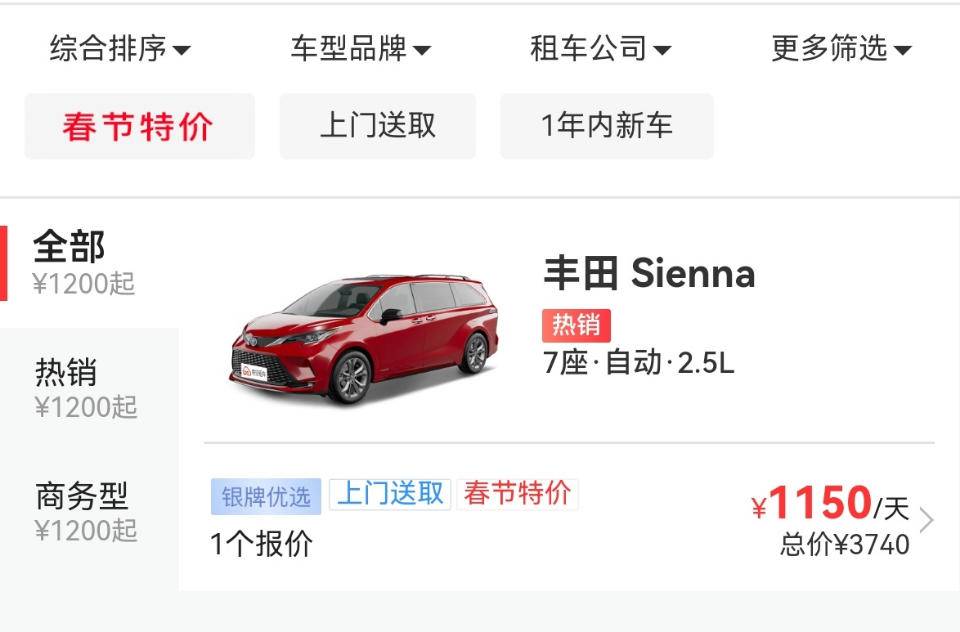Screen dimensions: 960x632
Task: Open the 丰田 Sienna title link
Action: (649, 274)
